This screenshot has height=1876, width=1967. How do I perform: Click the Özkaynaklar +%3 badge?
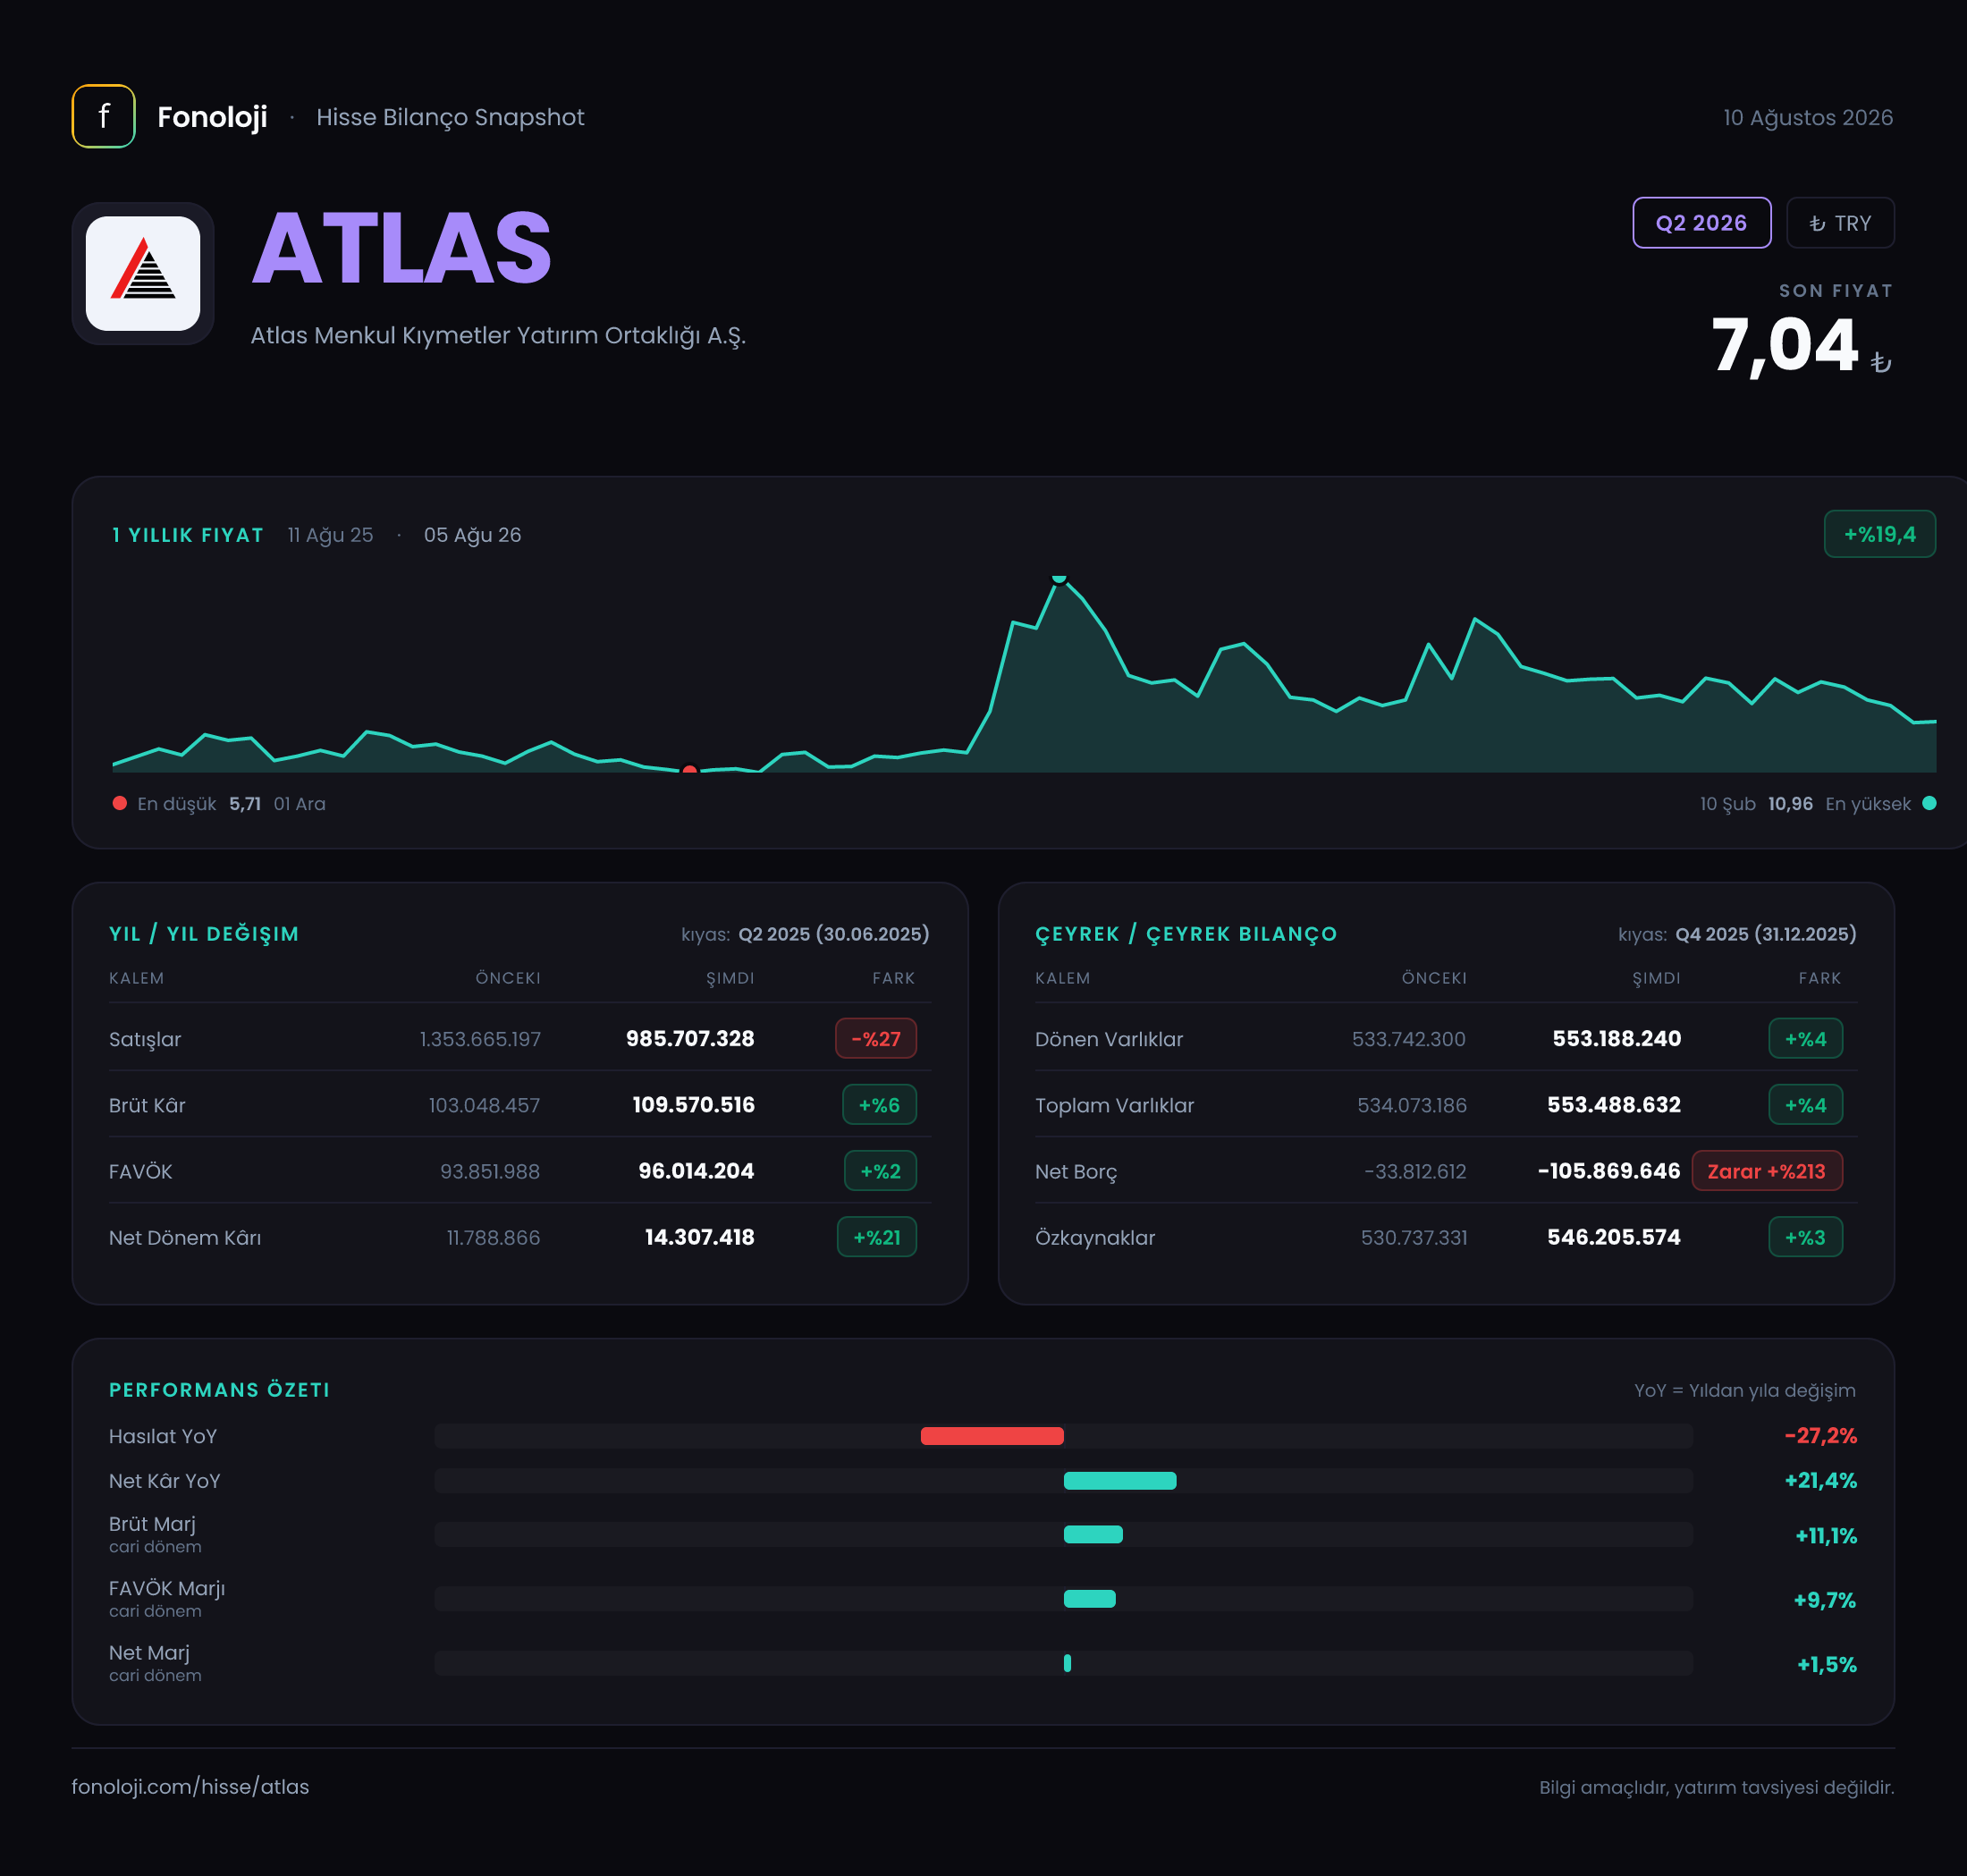pyautogui.click(x=1805, y=1237)
